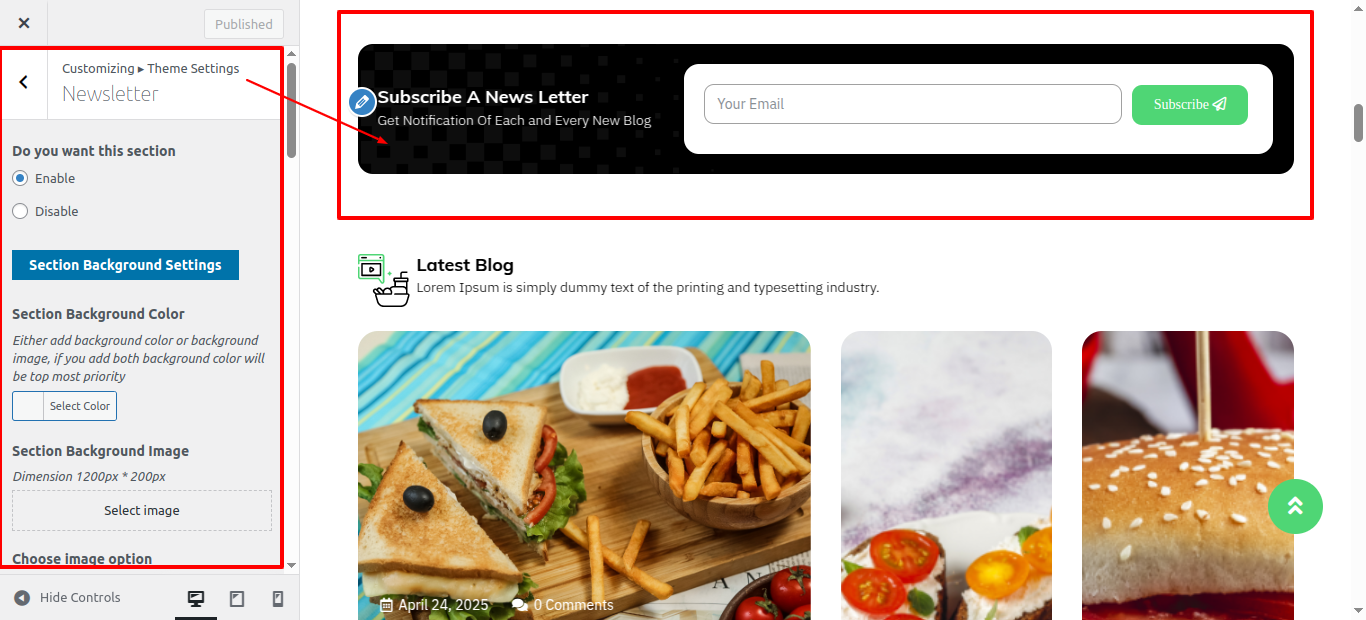Click the Published button
The height and width of the screenshot is (620, 1366).
click(x=244, y=24)
